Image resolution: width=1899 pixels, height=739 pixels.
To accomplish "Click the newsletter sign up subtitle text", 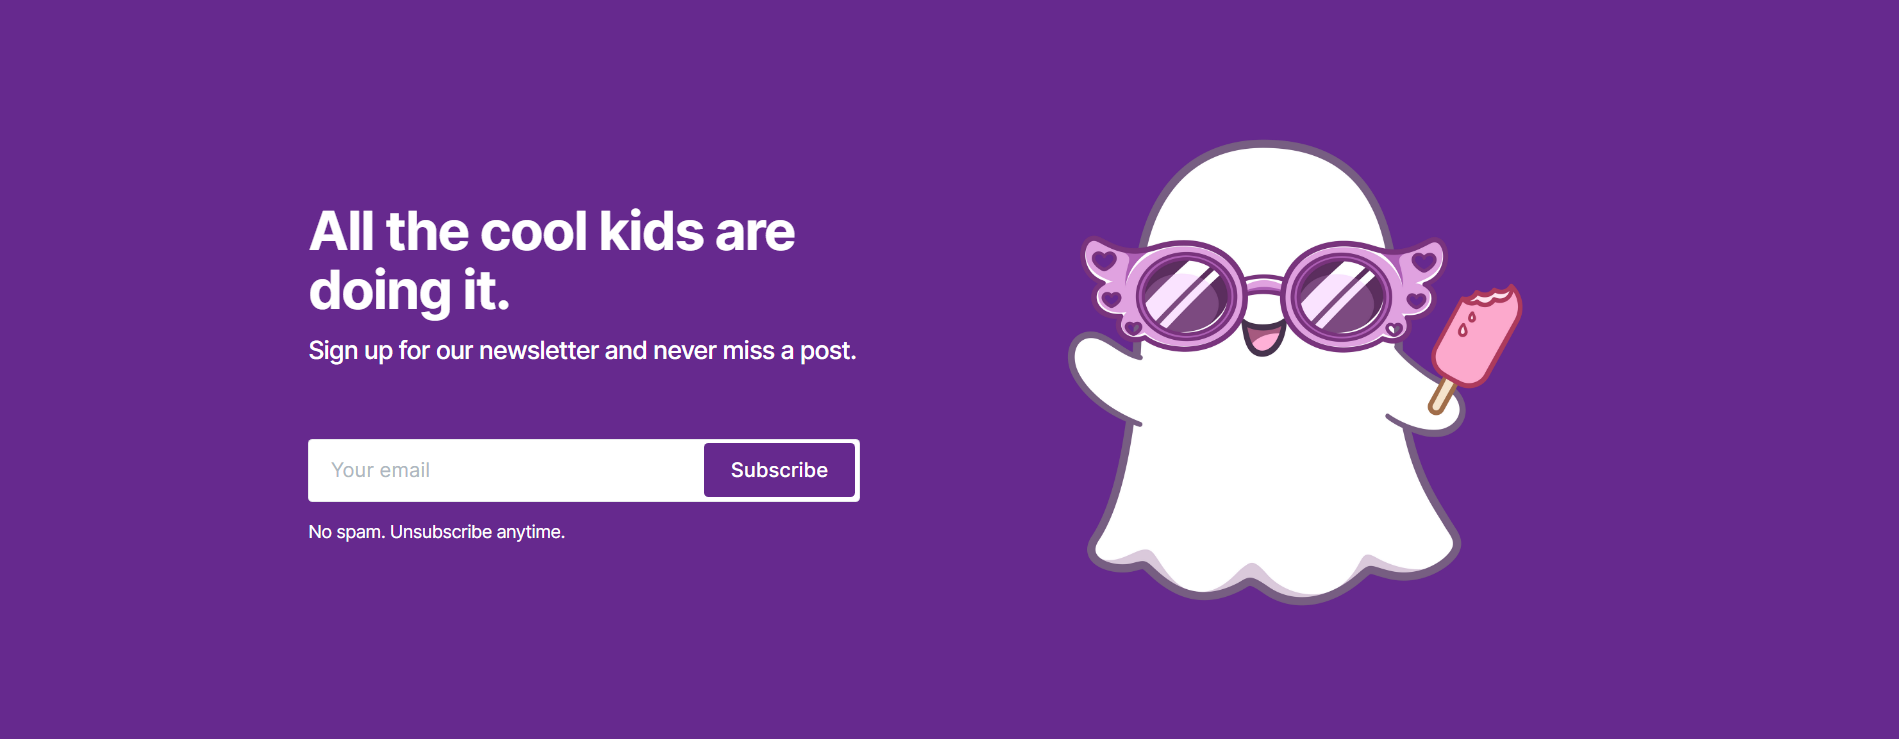I will tap(582, 351).
